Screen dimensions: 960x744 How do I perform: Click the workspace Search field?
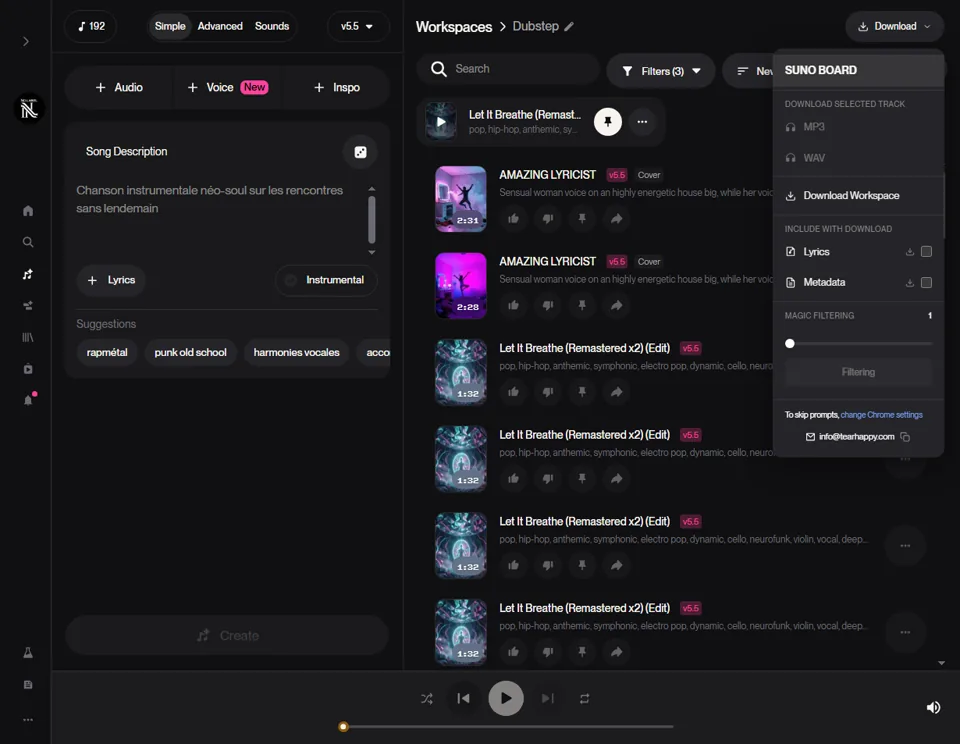[x=508, y=69]
